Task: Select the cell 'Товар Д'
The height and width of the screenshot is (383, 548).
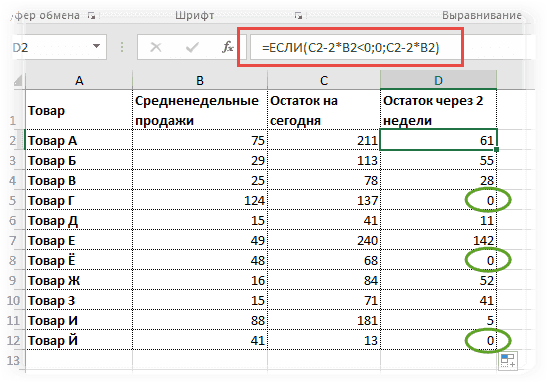Action: 79,221
